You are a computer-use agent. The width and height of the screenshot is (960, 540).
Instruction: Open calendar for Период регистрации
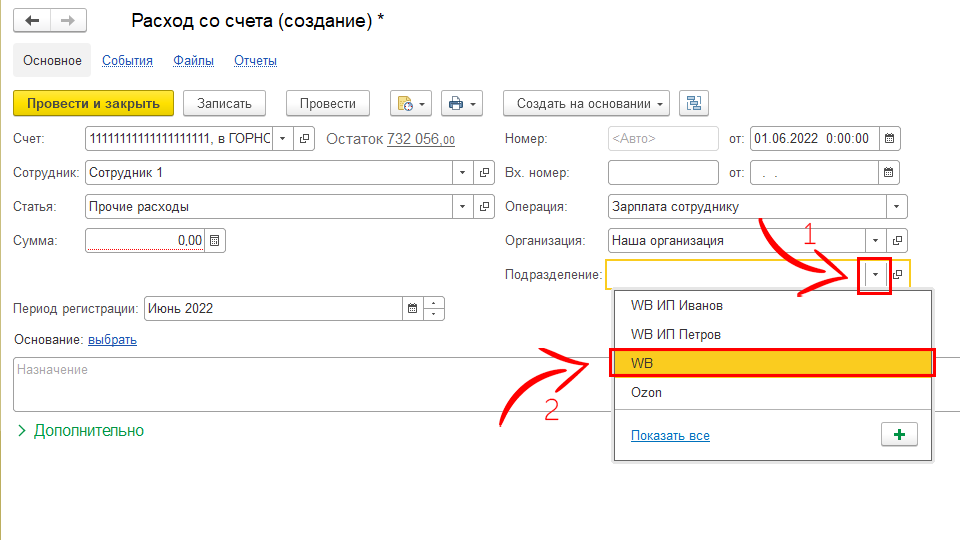[x=412, y=309]
